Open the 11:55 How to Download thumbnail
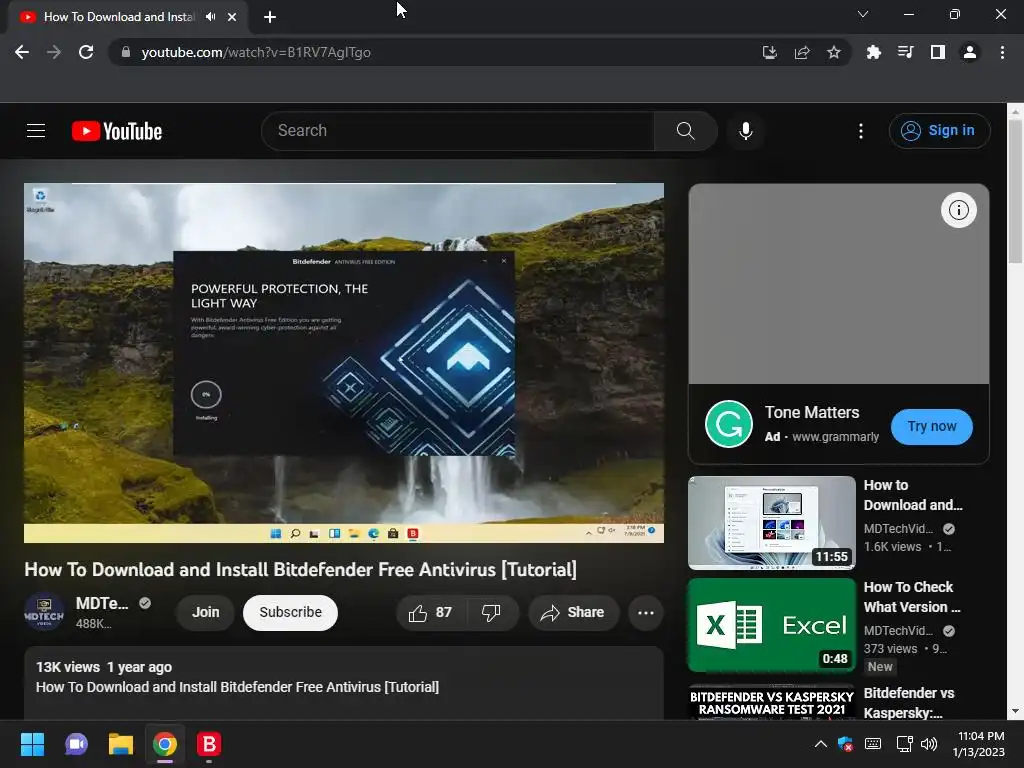1024x768 pixels. coord(771,522)
